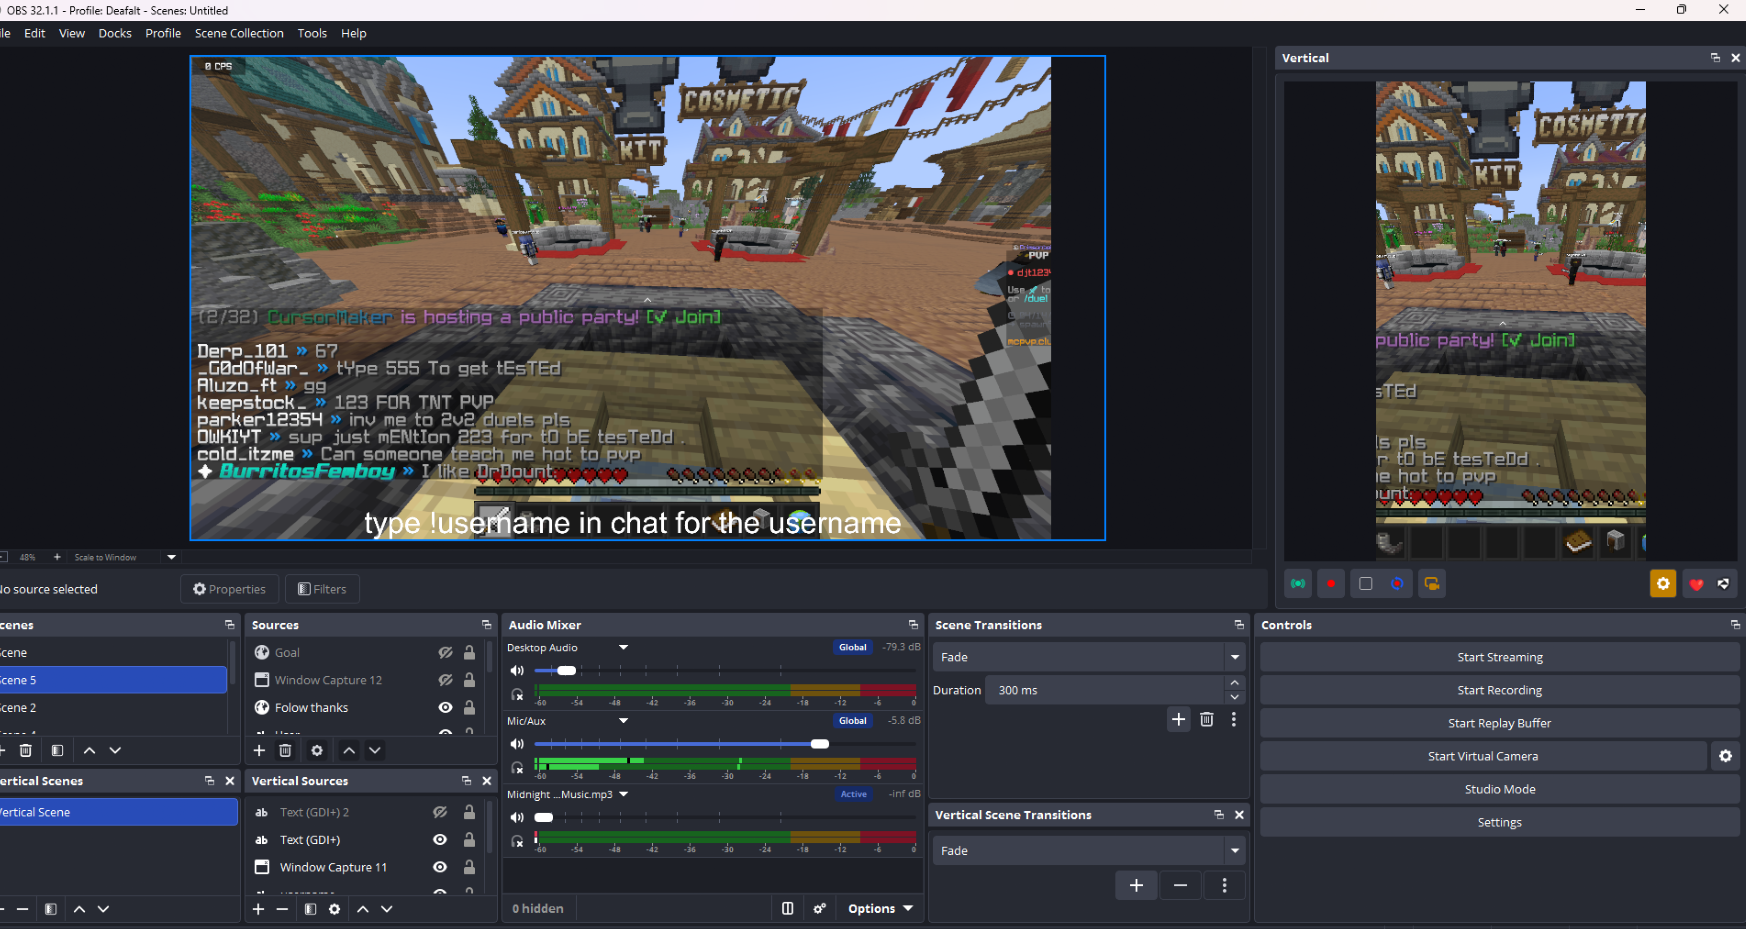Image resolution: width=1746 pixels, height=929 pixels.
Task: Open preview scale dropdown arrow
Action: tap(171, 557)
